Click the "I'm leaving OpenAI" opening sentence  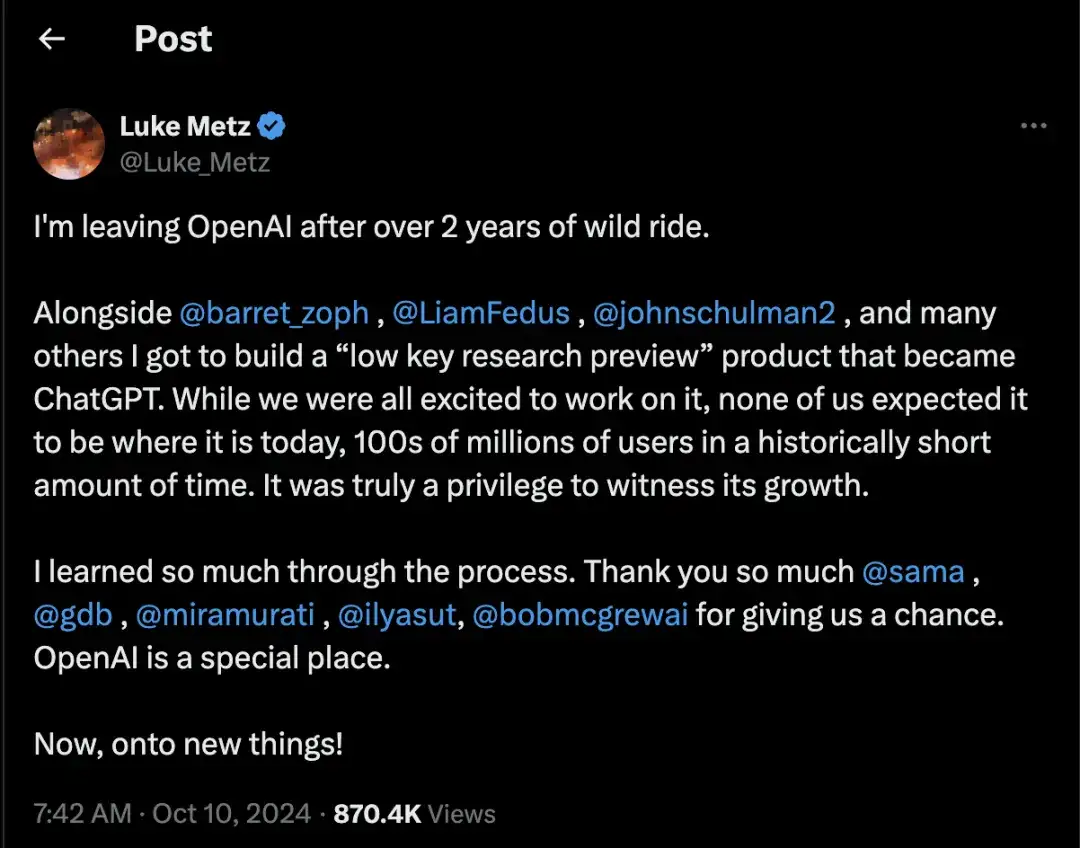pyautogui.click(x=371, y=227)
